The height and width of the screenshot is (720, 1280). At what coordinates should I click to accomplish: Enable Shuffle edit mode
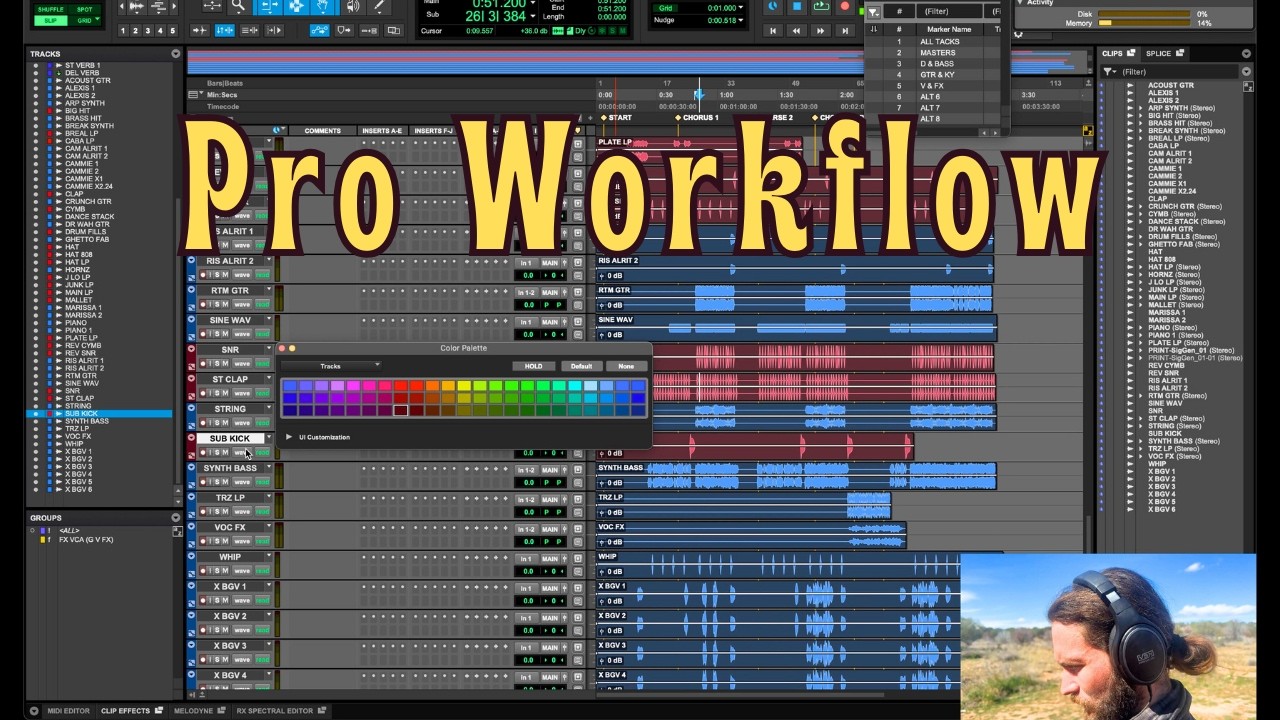click(x=51, y=10)
